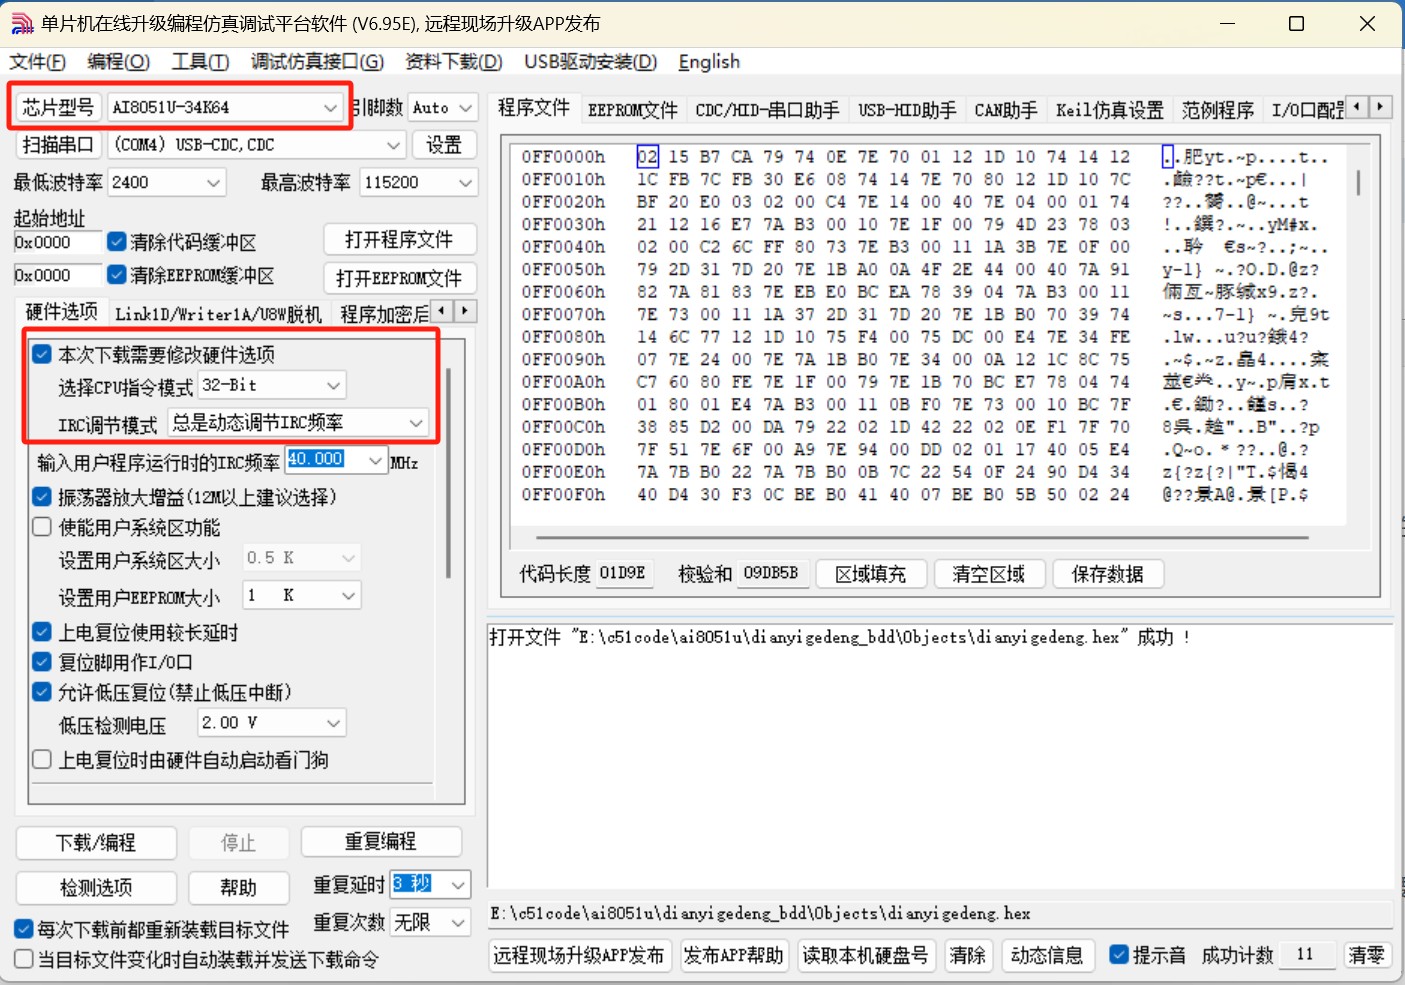Click the 区域填充 button
This screenshot has width=1405, height=985.
871,574
